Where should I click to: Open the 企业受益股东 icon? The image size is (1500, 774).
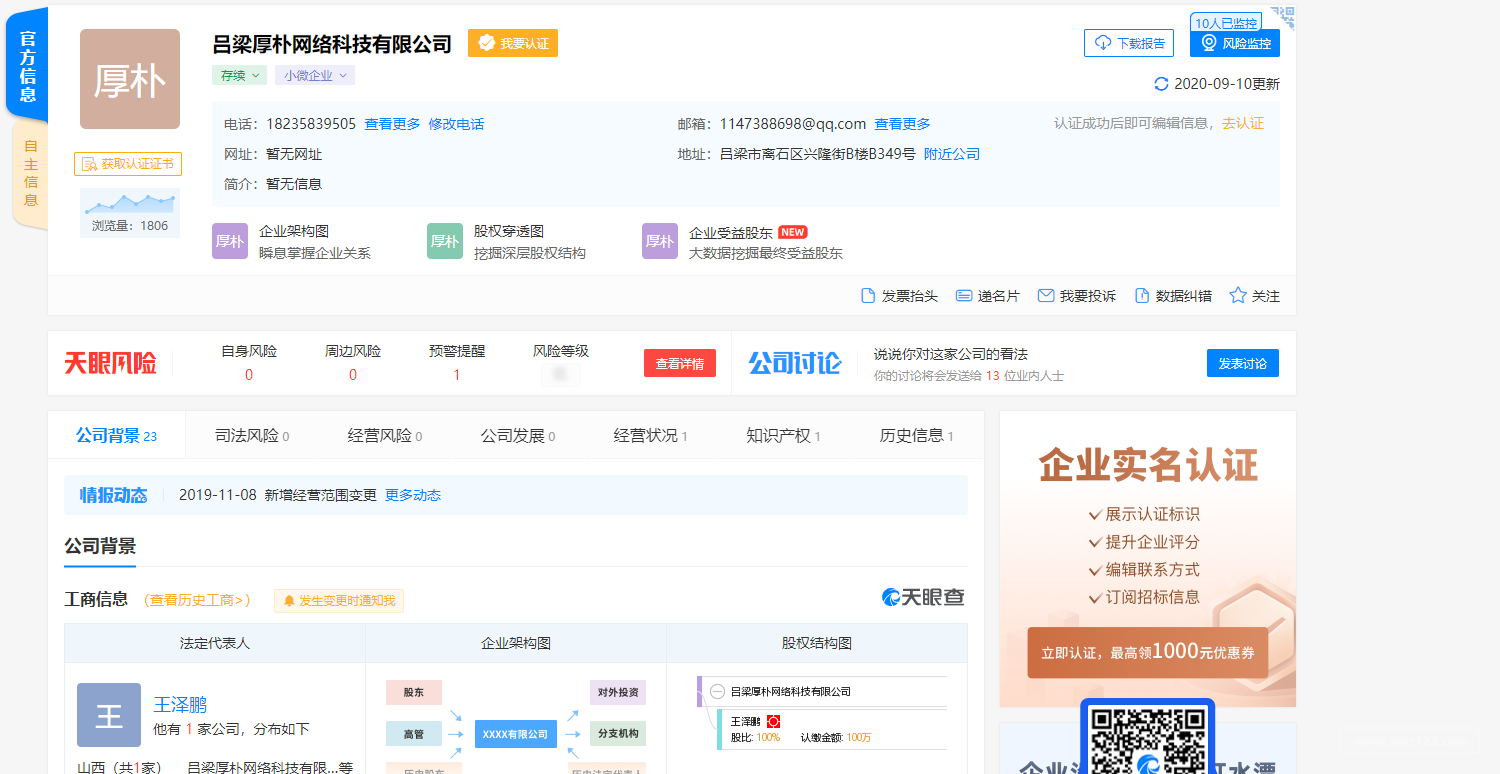pyautogui.click(x=659, y=241)
